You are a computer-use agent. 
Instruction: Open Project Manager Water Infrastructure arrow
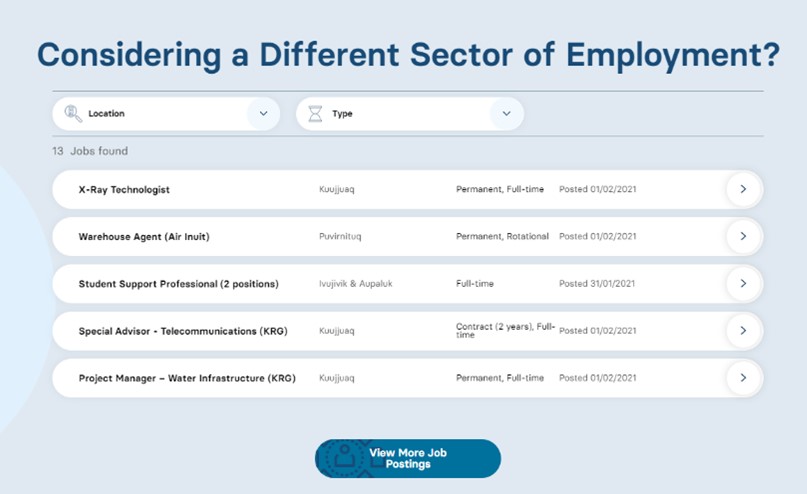click(743, 378)
